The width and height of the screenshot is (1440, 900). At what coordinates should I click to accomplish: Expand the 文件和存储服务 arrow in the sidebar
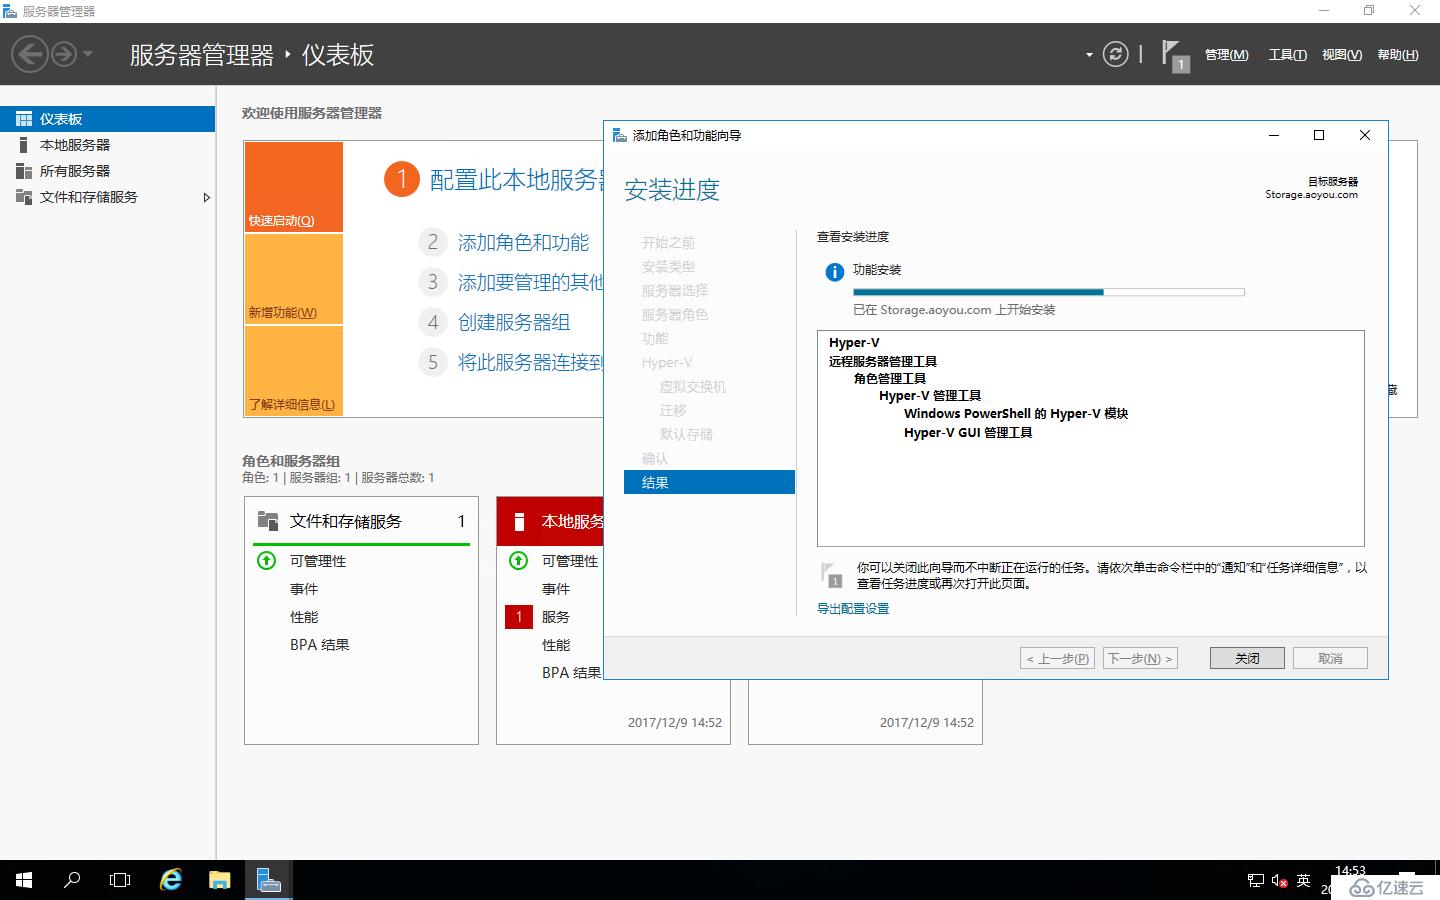[206, 197]
